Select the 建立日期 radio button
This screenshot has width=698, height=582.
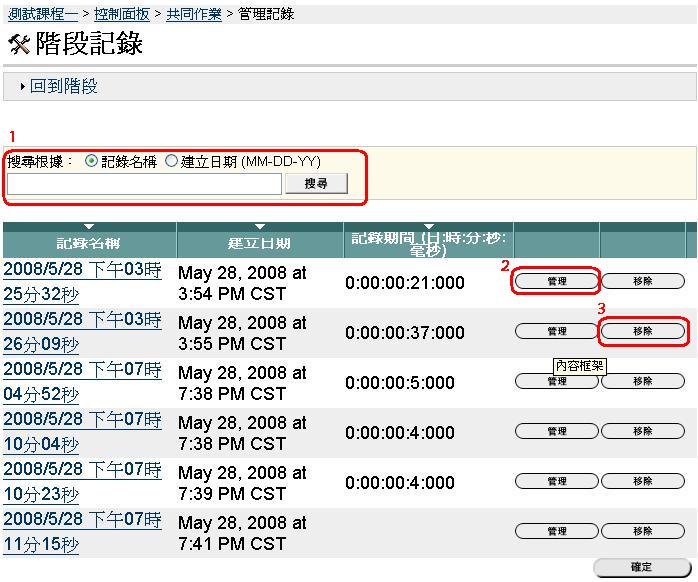coord(171,161)
